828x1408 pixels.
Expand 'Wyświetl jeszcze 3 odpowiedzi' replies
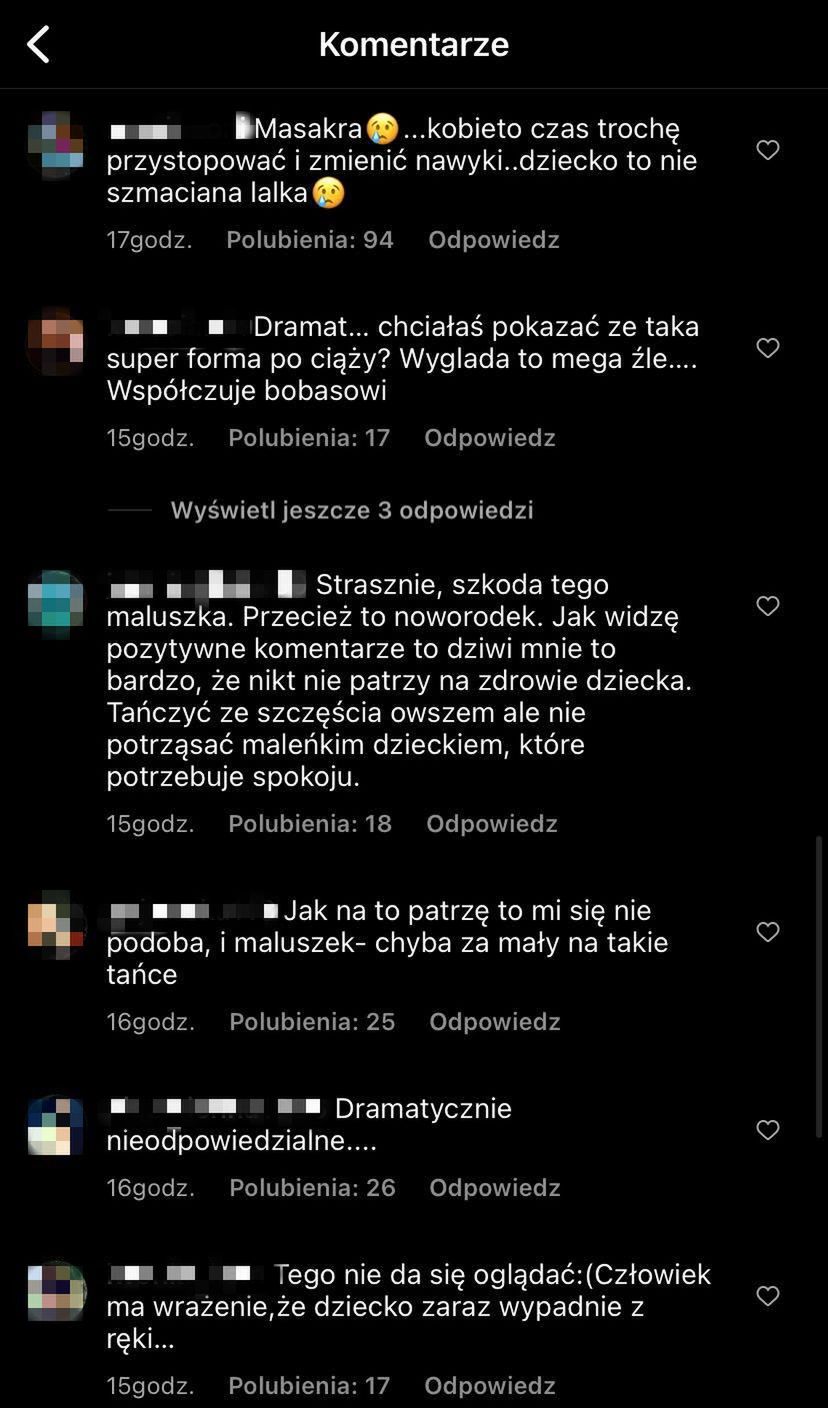pyautogui.click(x=352, y=510)
